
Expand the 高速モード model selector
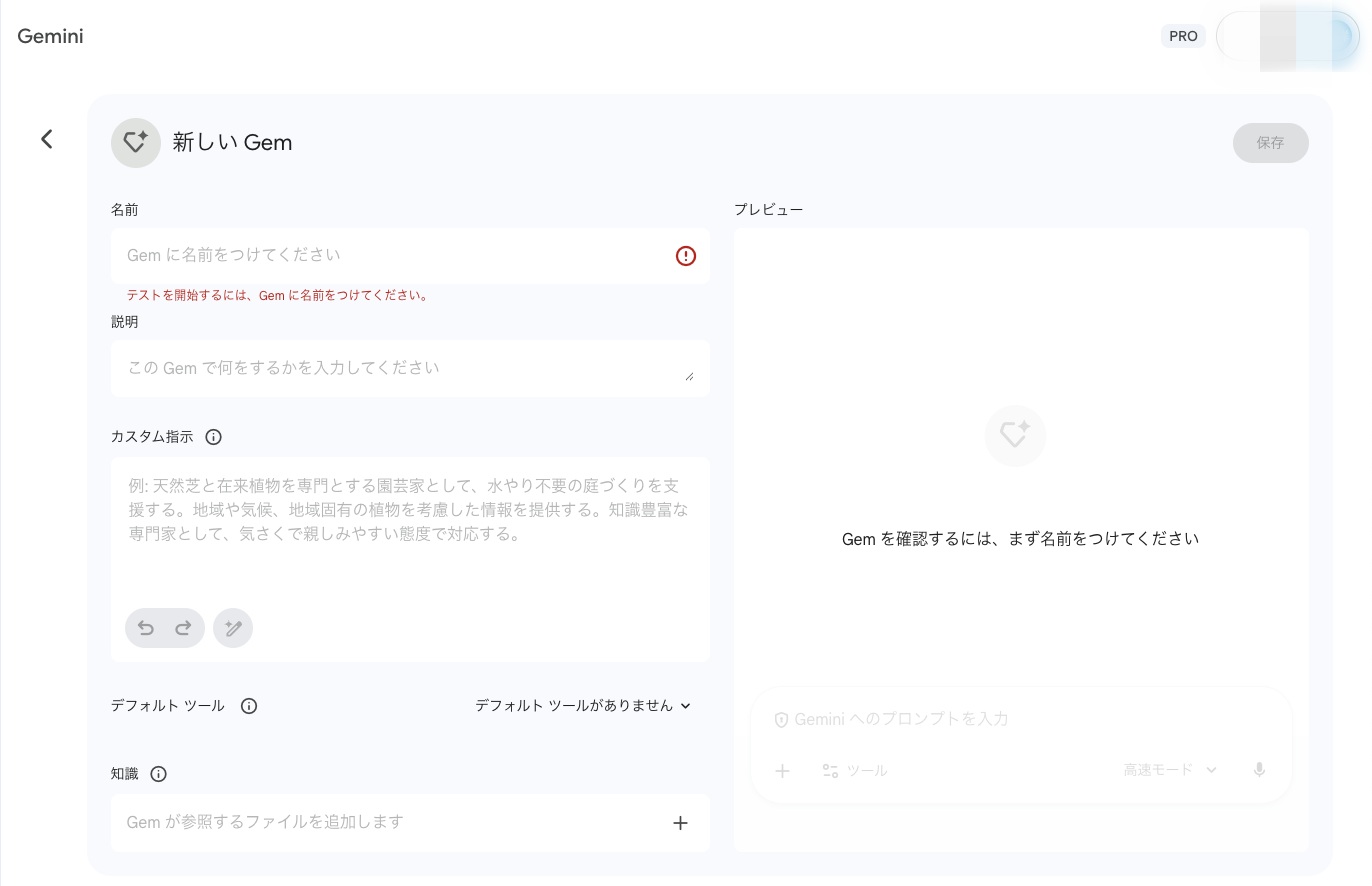(x=1170, y=770)
